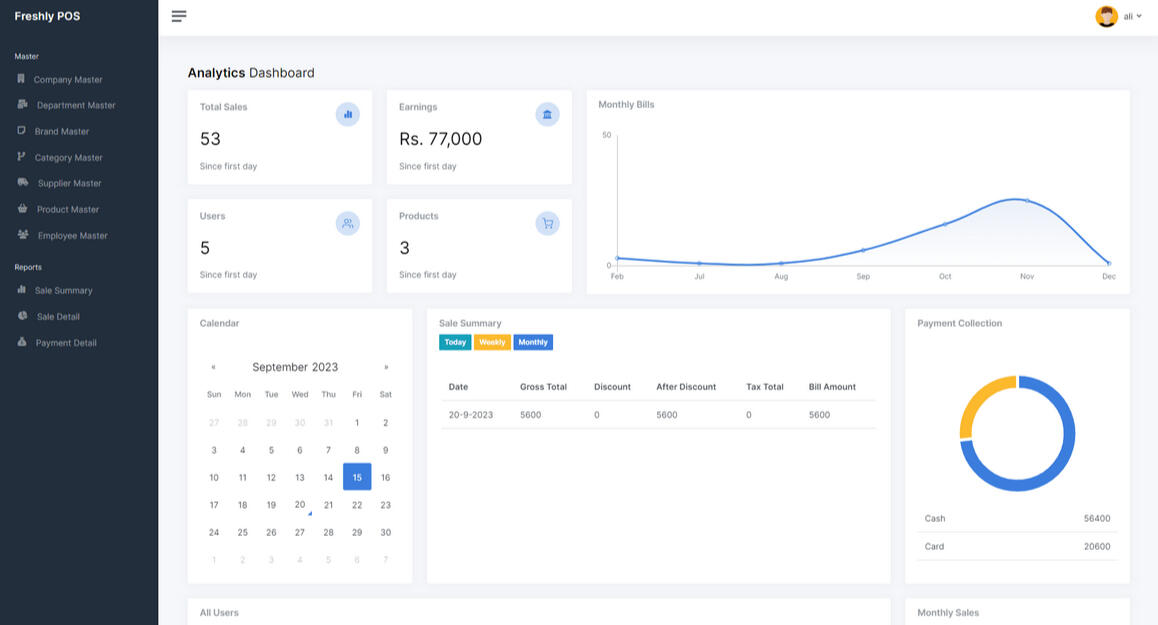
Task: Open the Sale Summary report link
Action: [x=62, y=290]
